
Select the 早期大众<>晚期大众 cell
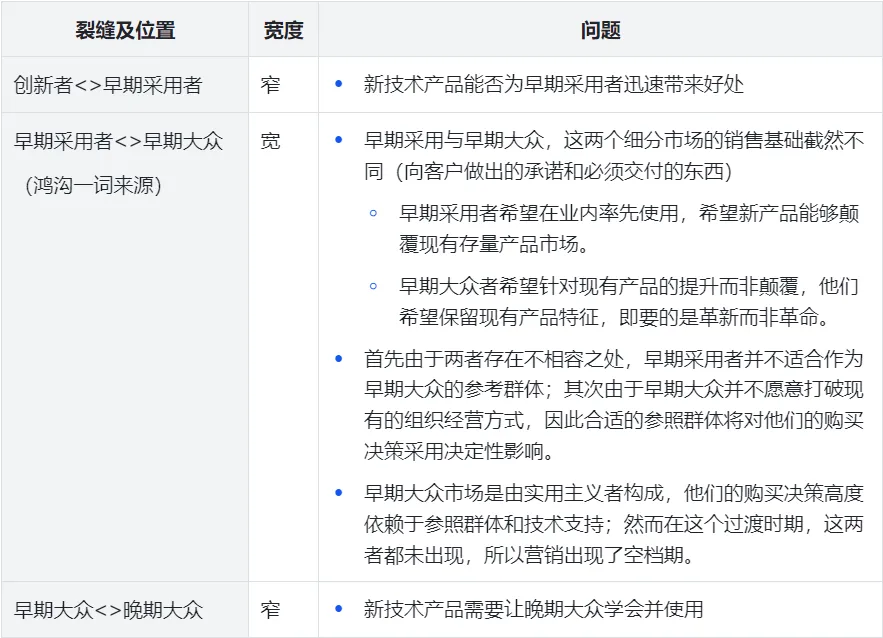[108, 609]
